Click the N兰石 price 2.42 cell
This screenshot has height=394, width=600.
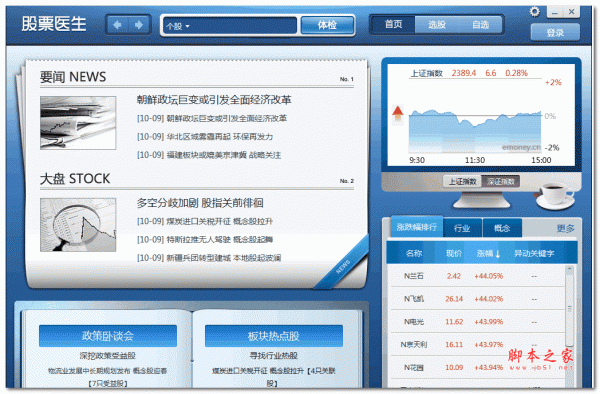click(x=454, y=276)
